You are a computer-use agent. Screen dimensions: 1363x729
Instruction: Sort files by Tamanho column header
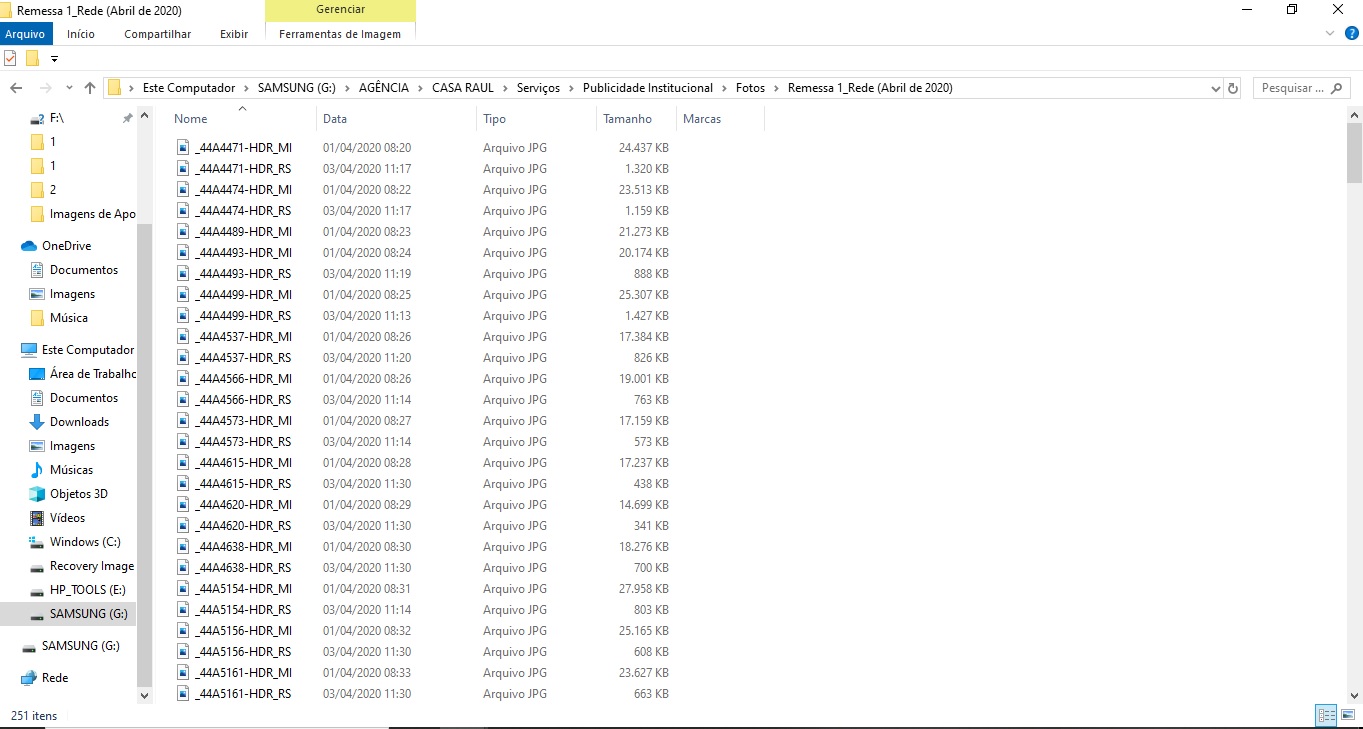coord(627,119)
